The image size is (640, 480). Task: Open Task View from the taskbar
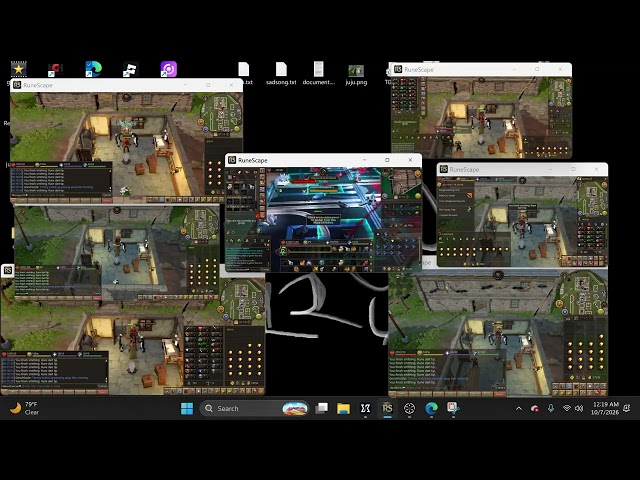pyautogui.click(x=322, y=408)
